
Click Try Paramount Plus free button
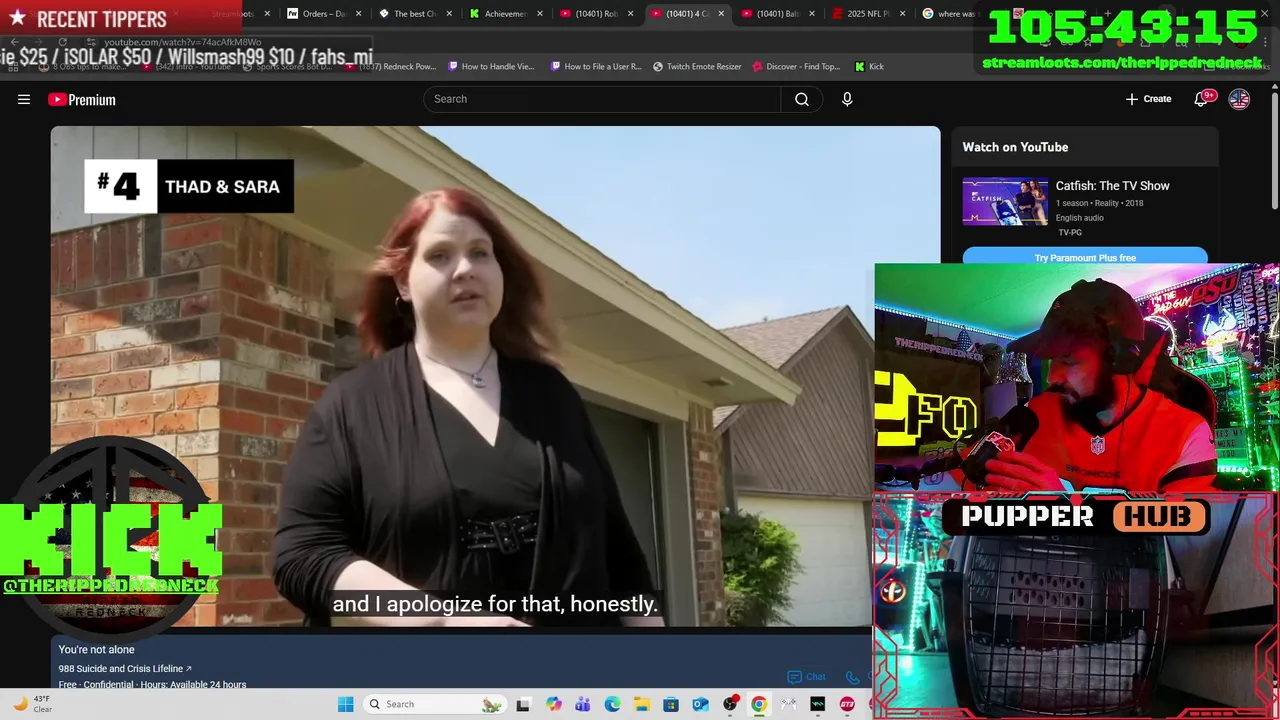click(1085, 258)
